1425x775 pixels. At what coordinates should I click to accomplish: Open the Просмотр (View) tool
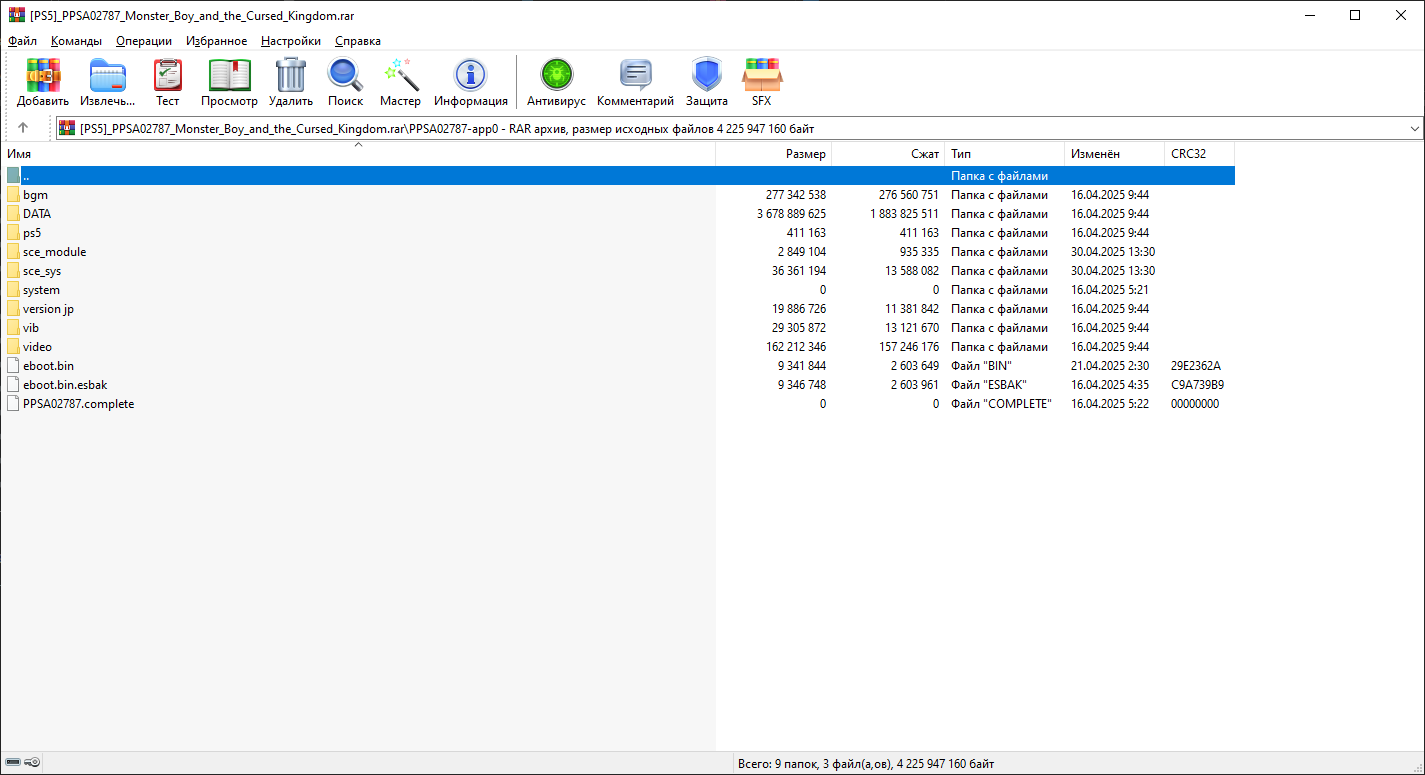point(229,82)
